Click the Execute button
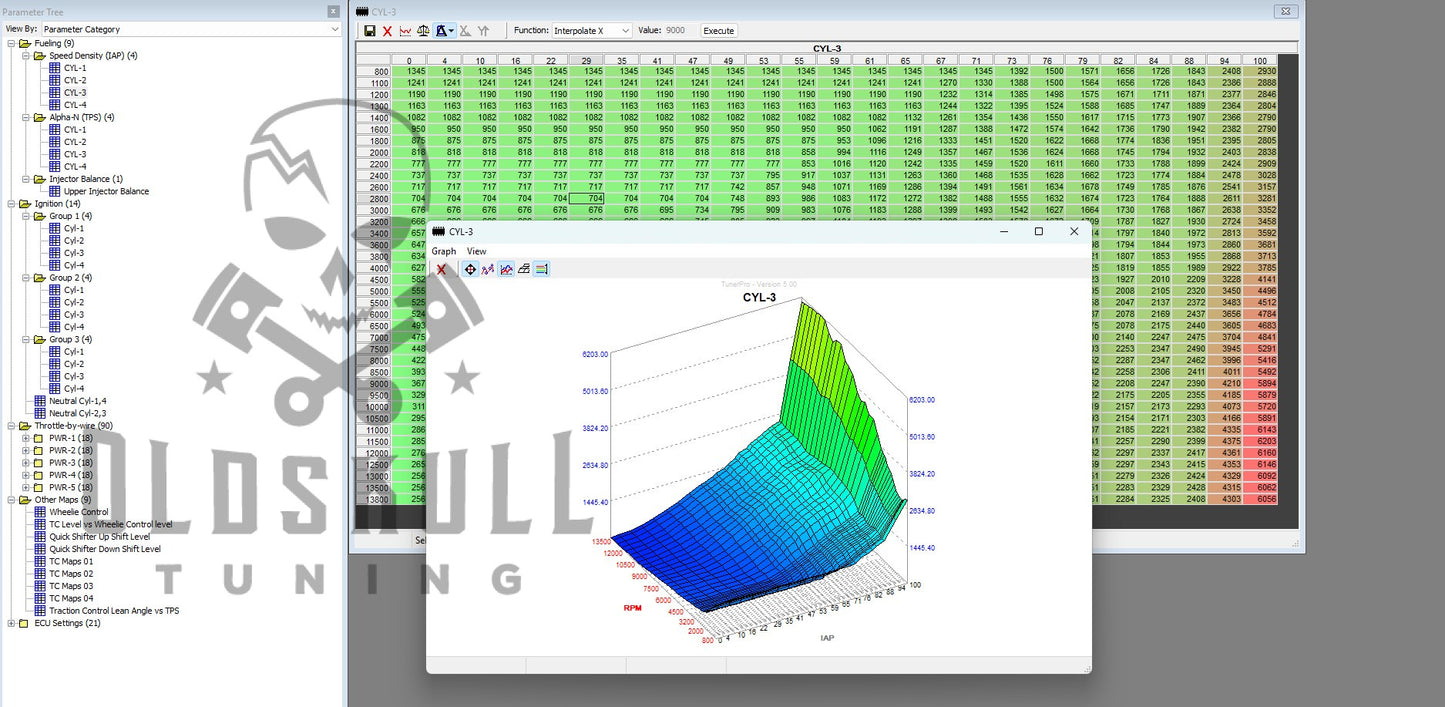Image resolution: width=1445 pixels, height=707 pixels. pyautogui.click(x=718, y=31)
